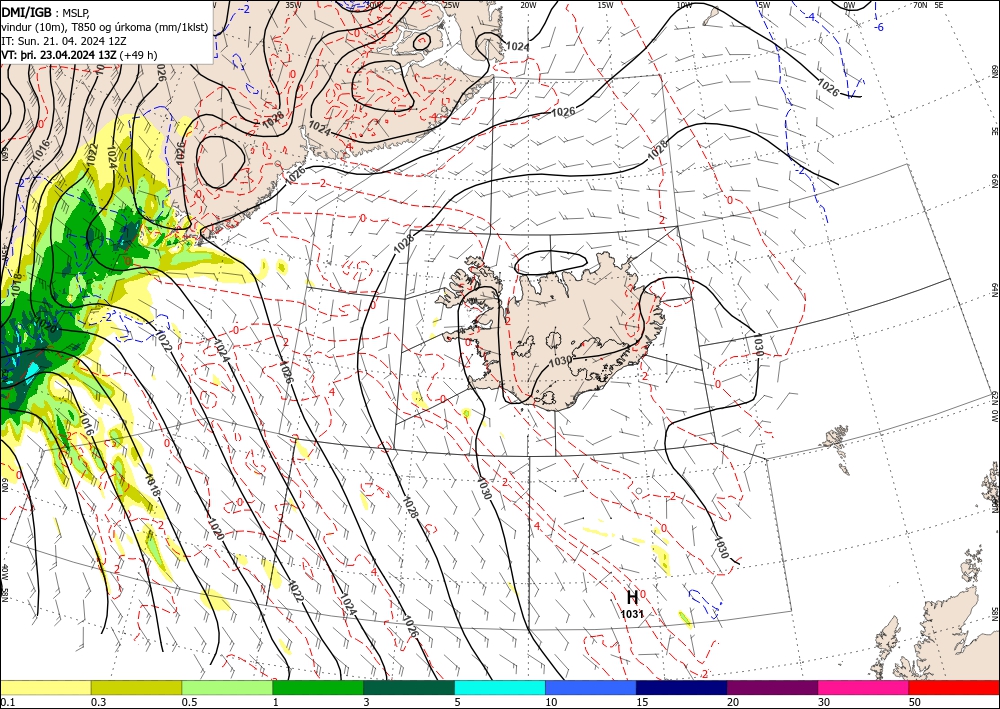
Task: Click the '35W' longitude label
Action: [x=293, y=5]
